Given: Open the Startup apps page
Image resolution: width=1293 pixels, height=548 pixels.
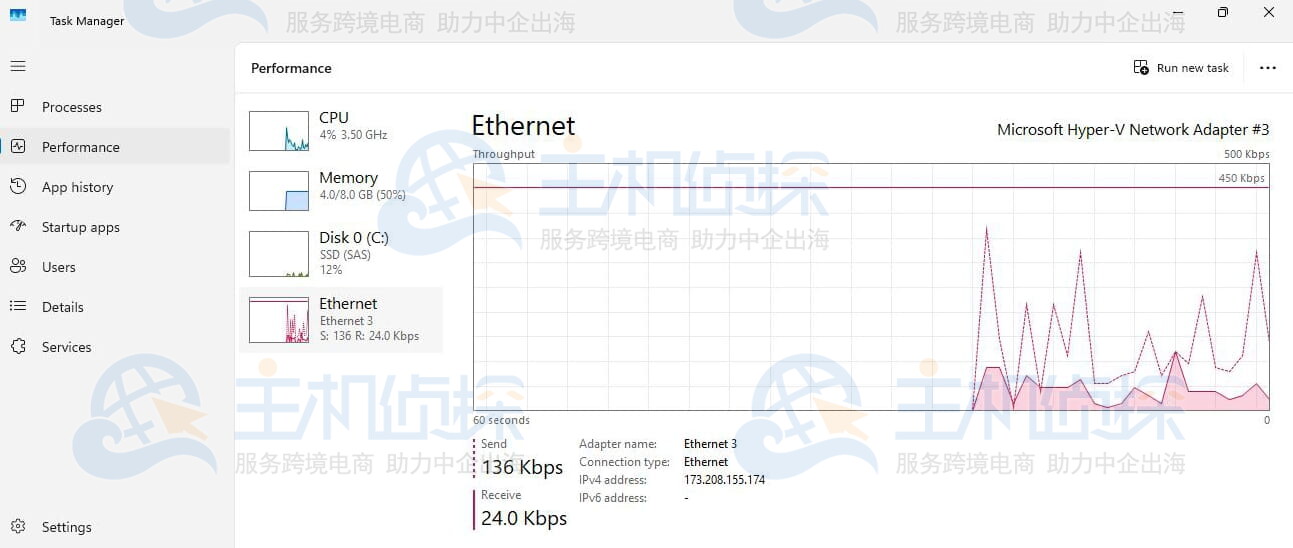Looking at the screenshot, I should click(x=80, y=227).
